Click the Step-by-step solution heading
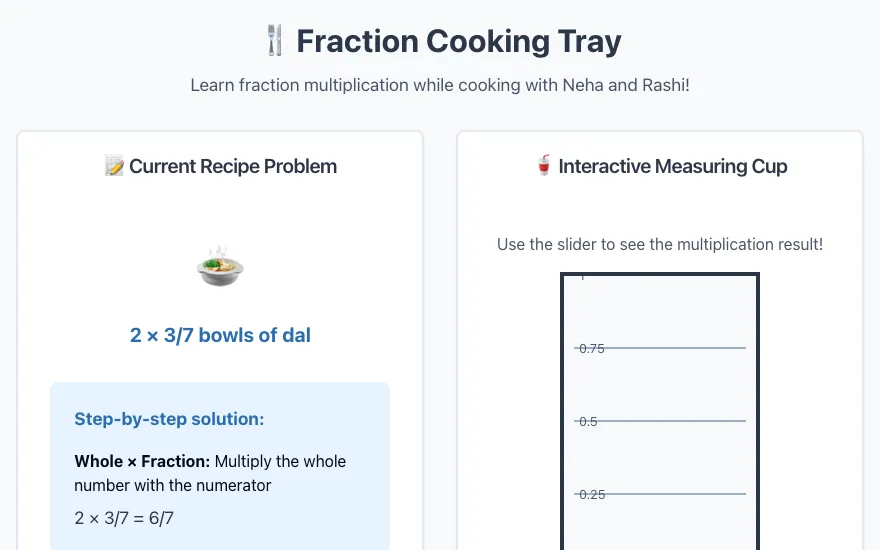Image resolution: width=880 pixels, height=550 pixels. tap(169, 419)
